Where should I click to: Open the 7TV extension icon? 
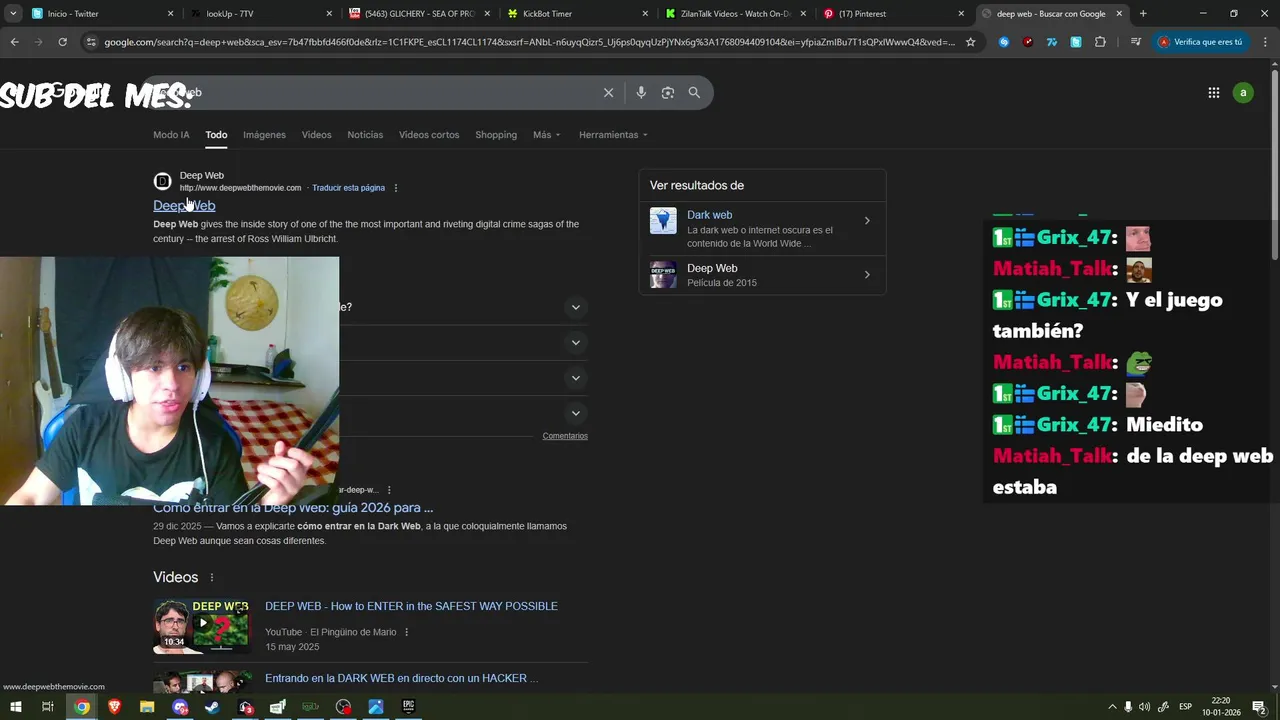pyautogui.click(x=1052, y=42)
